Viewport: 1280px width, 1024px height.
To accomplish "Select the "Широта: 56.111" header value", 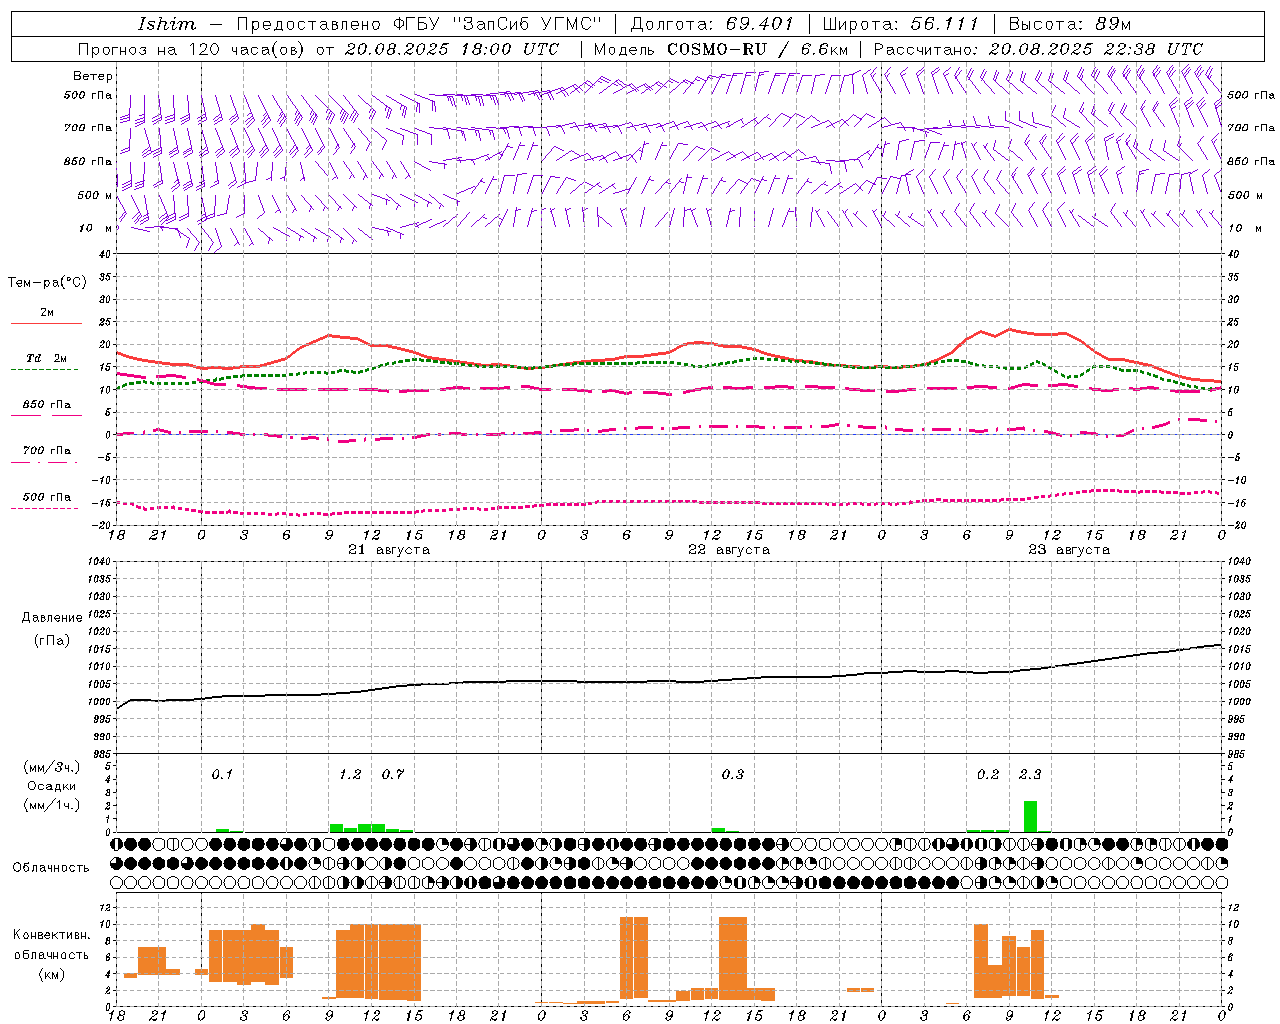I will 901,24.
